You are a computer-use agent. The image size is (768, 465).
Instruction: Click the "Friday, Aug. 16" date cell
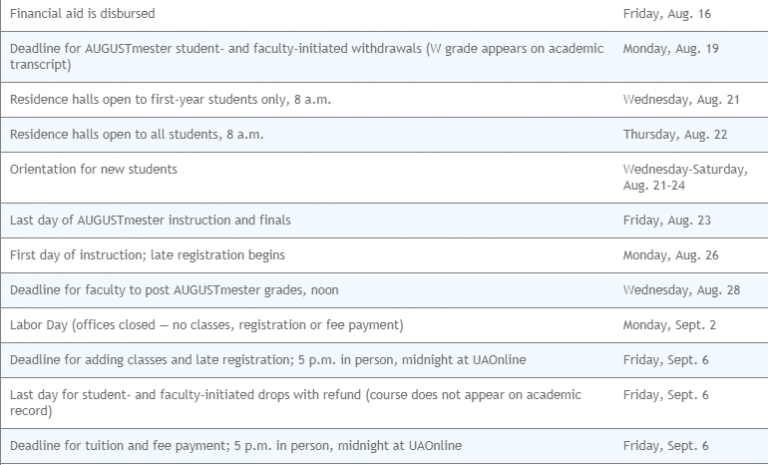tap(667, 14)
